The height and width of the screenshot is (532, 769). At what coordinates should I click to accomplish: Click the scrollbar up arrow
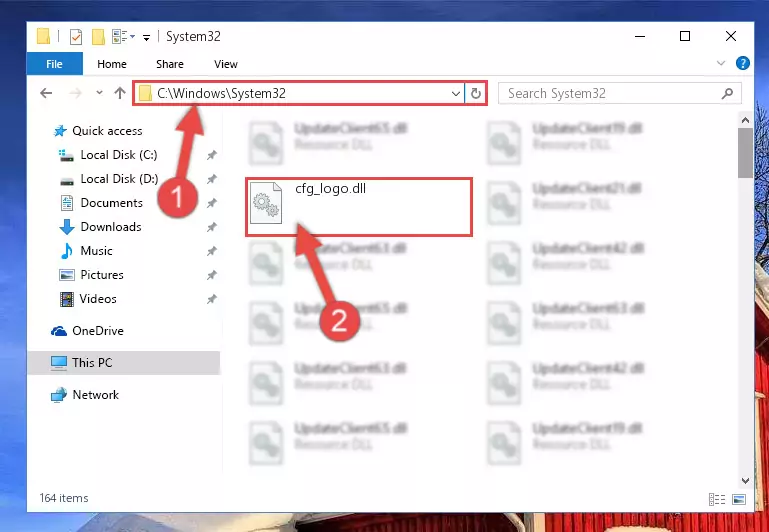pos(745,120)
